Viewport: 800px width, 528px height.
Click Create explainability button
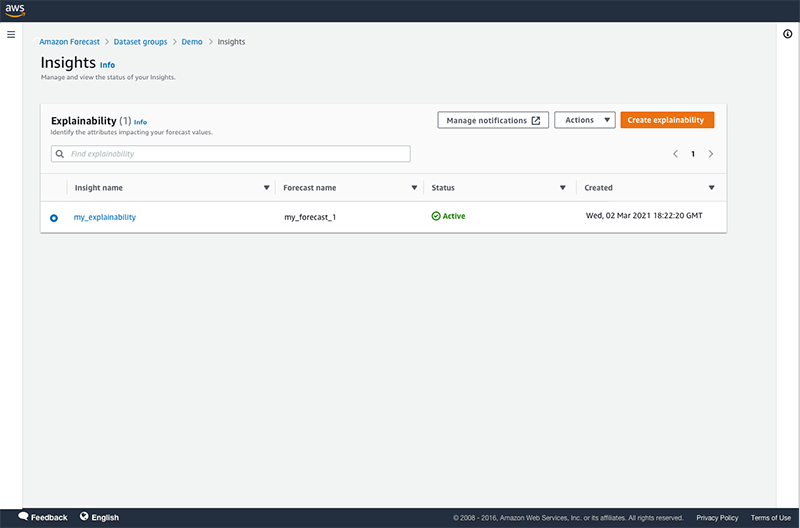tap(667, 120)
